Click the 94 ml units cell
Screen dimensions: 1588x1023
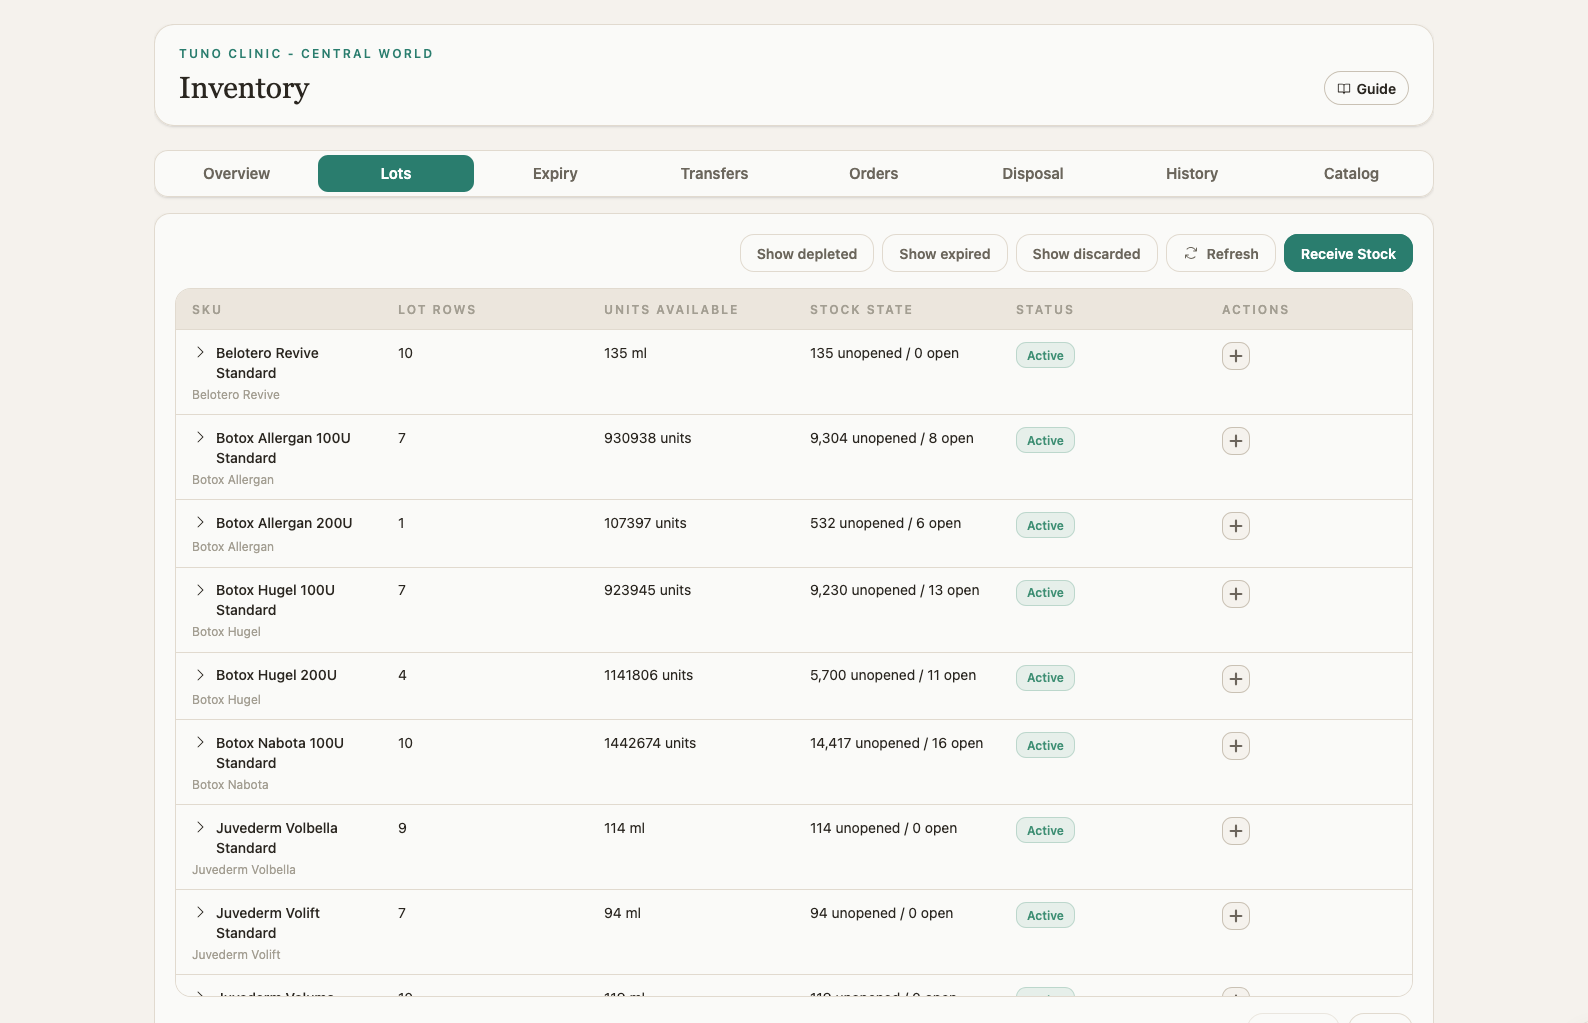click(622, 913)
